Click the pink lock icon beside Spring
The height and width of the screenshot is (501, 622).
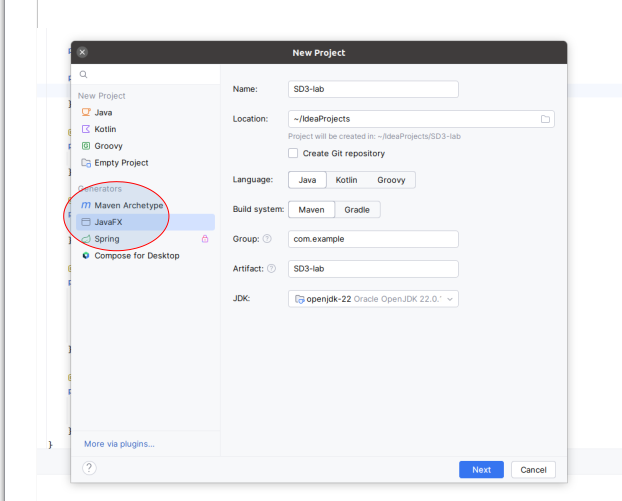click(205, 238)
